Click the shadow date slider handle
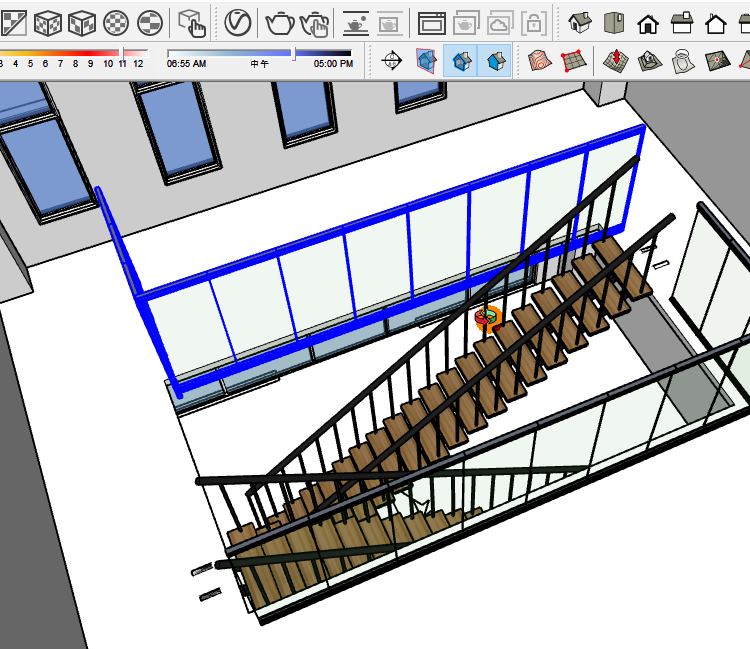The width and height of the screenshot is (750, 649). pos(122,53)
